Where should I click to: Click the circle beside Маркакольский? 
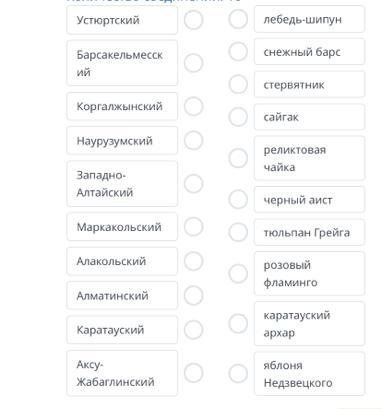coord(193,227)
